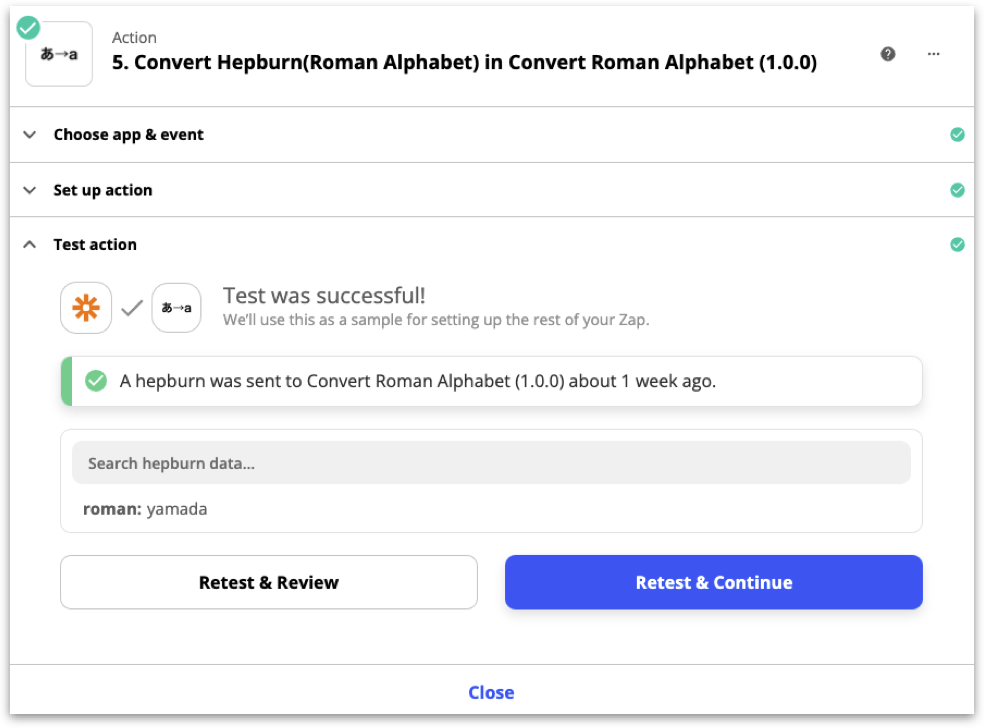The height and width of the screenshot is (728, 984).
Task: Open the Set up action section
Action: point(103,190)
